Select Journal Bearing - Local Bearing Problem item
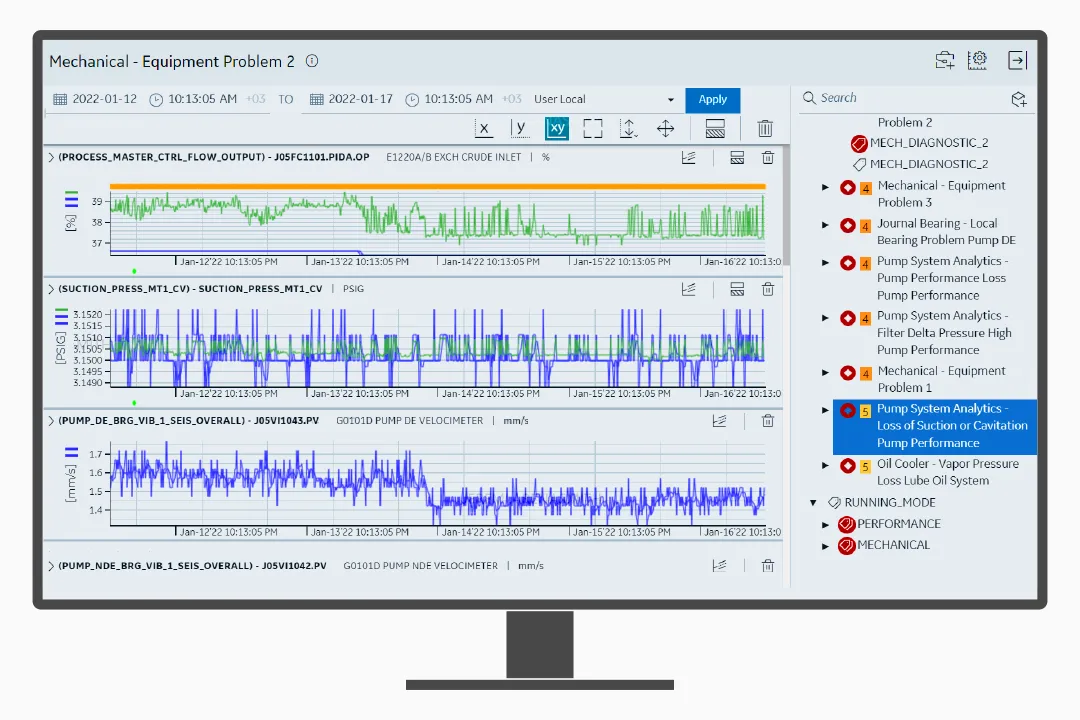1080x720 pixels. point(936,232)
